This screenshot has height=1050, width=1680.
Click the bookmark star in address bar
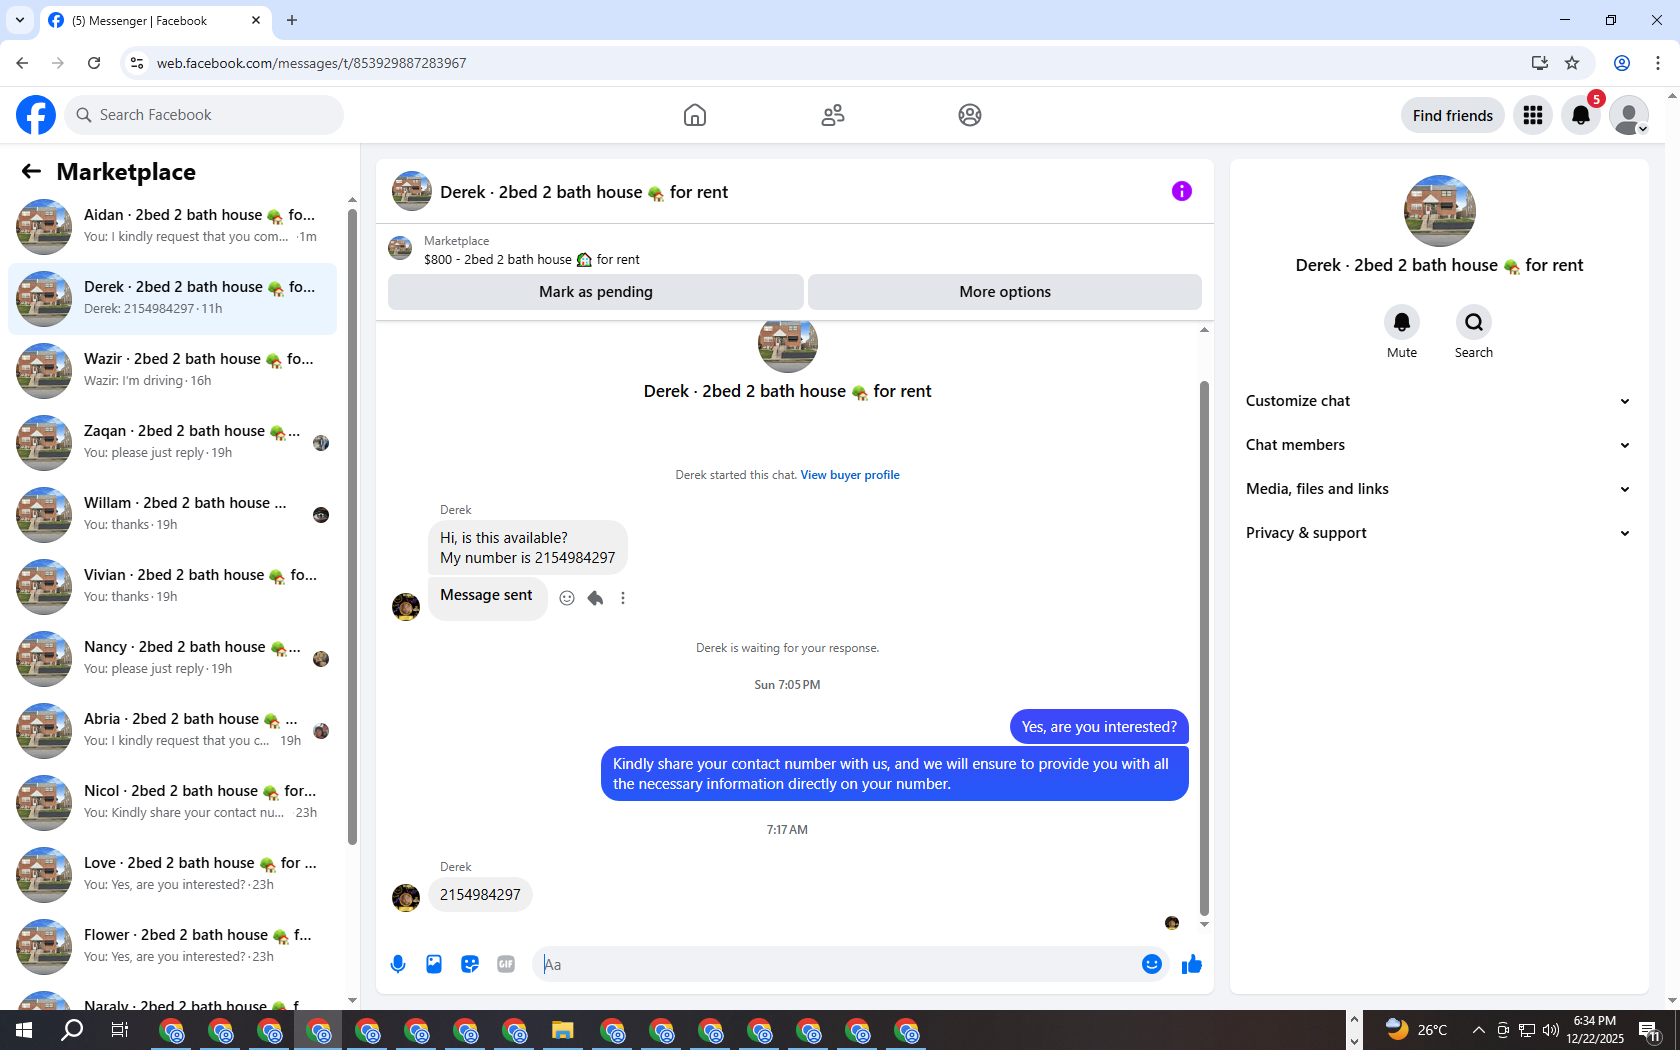click(1572, 63)
